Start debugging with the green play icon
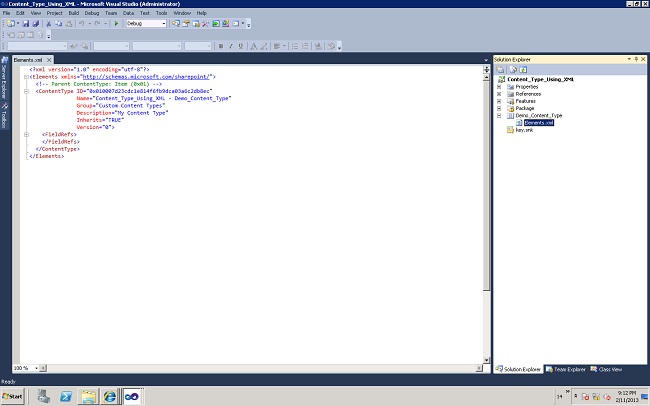650x406 pixels. [x=116, y=24]
